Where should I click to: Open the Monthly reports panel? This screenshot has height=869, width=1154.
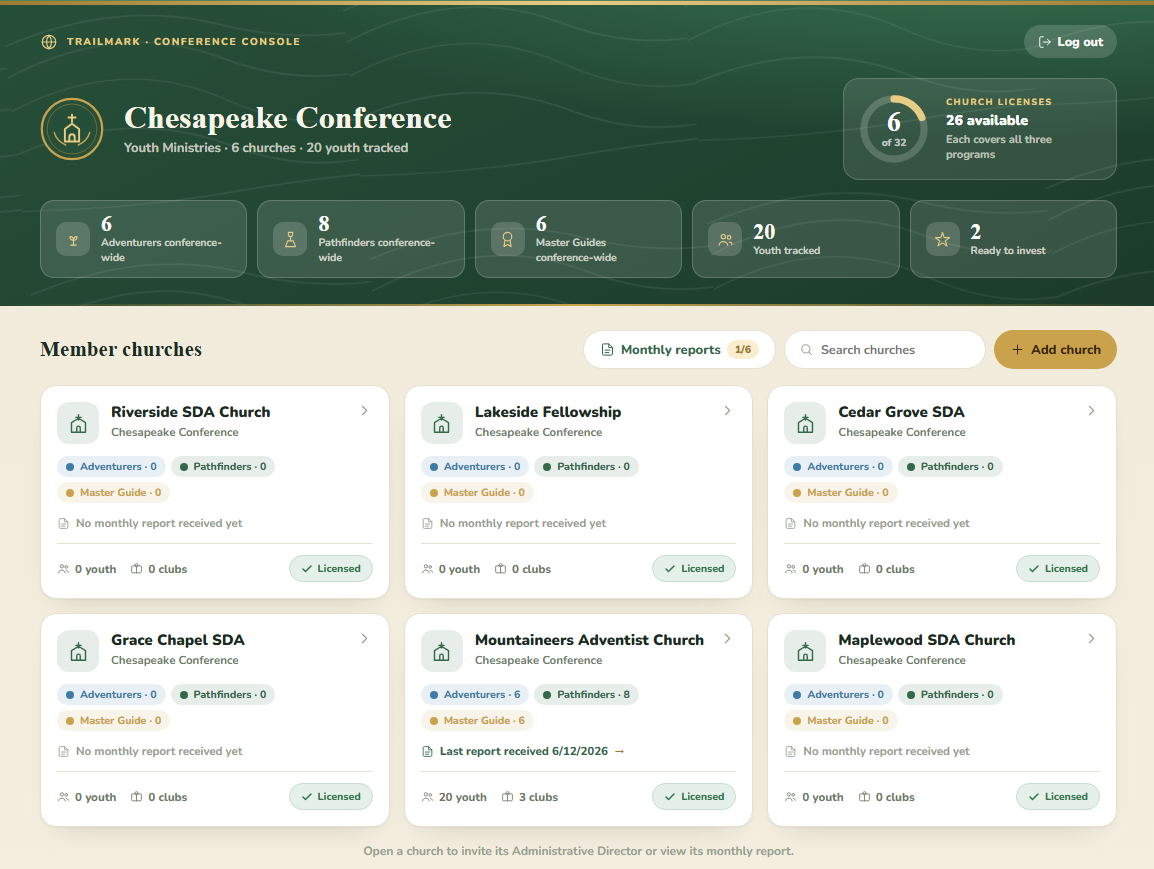pos(679,350)
